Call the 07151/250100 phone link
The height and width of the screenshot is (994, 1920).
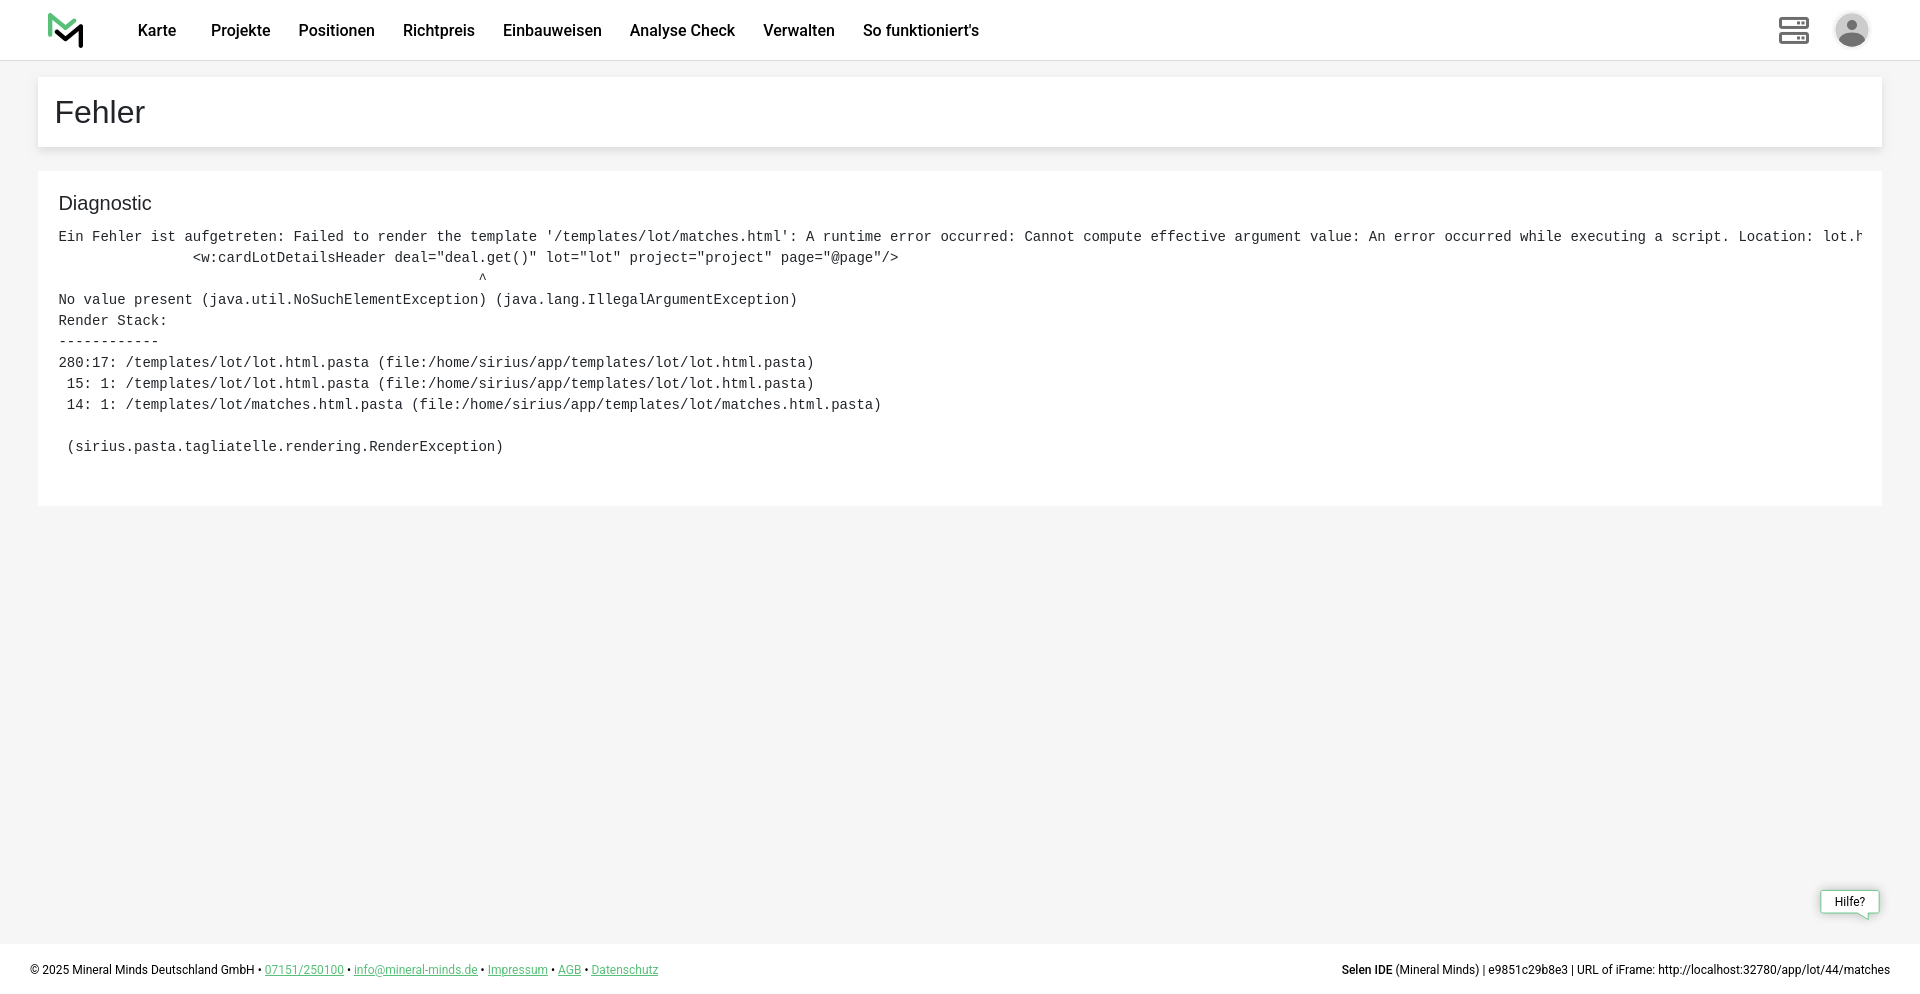click(x=304, y=970)
